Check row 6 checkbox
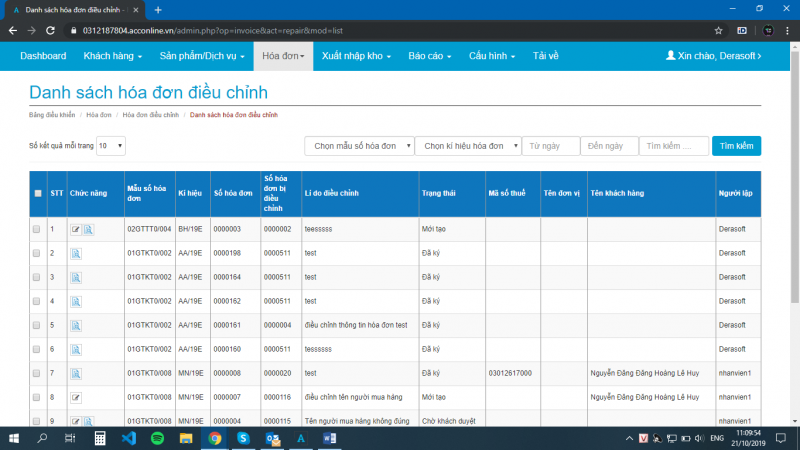 point(36,349)
